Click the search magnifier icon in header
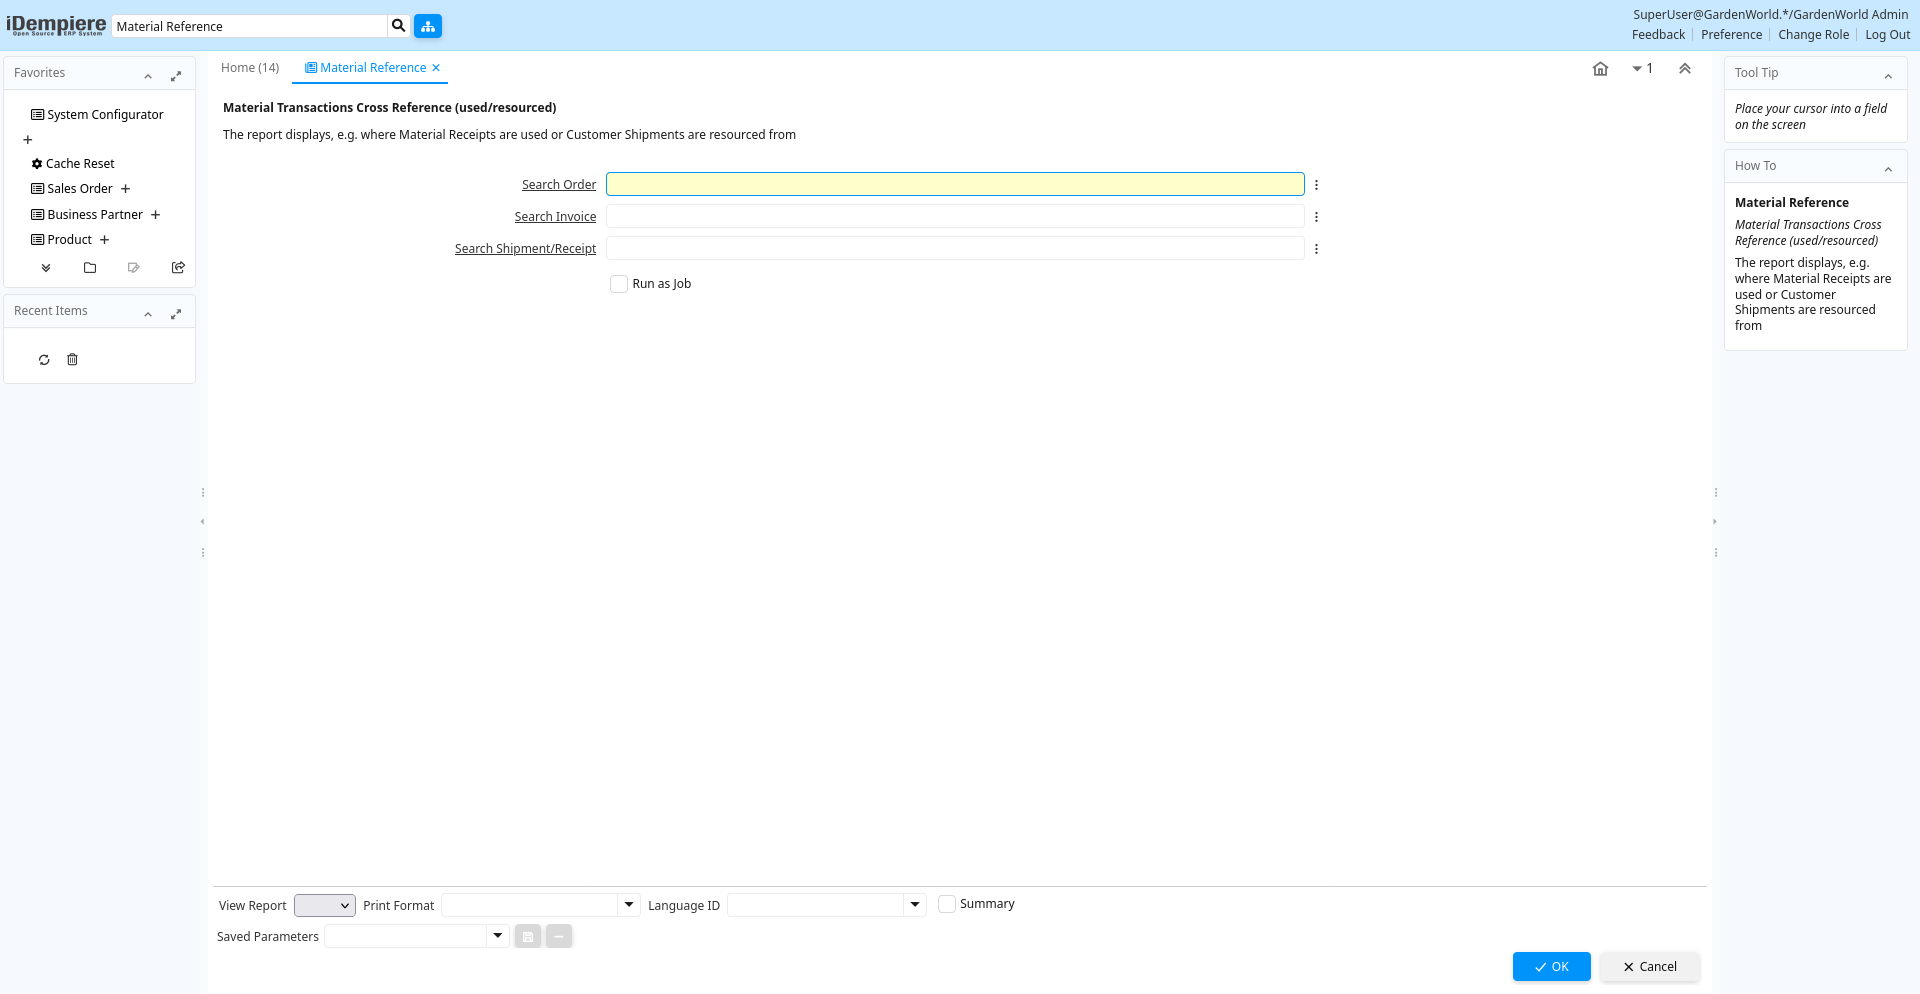 [x=398, y=26]
